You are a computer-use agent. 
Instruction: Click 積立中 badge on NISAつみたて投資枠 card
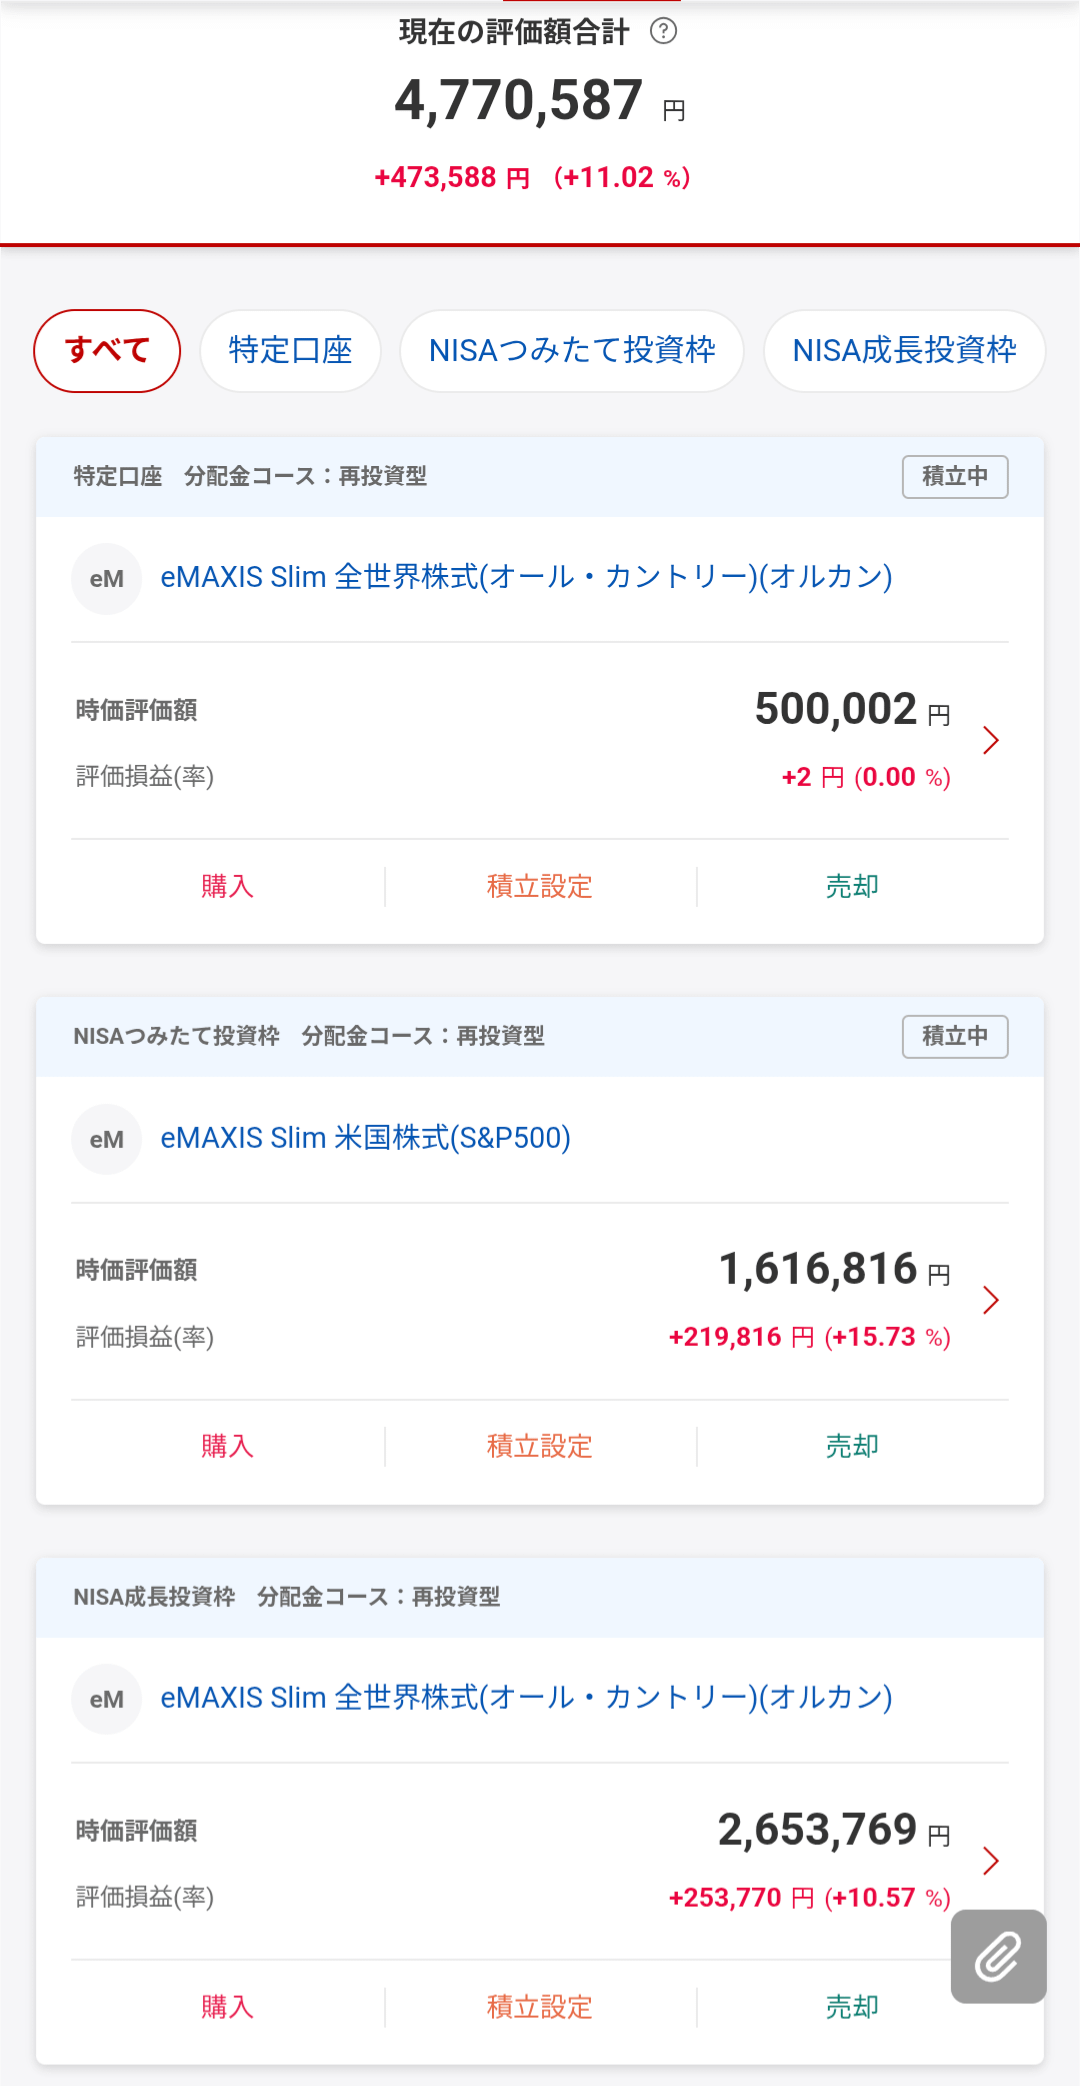click(x=954, y=1036)
